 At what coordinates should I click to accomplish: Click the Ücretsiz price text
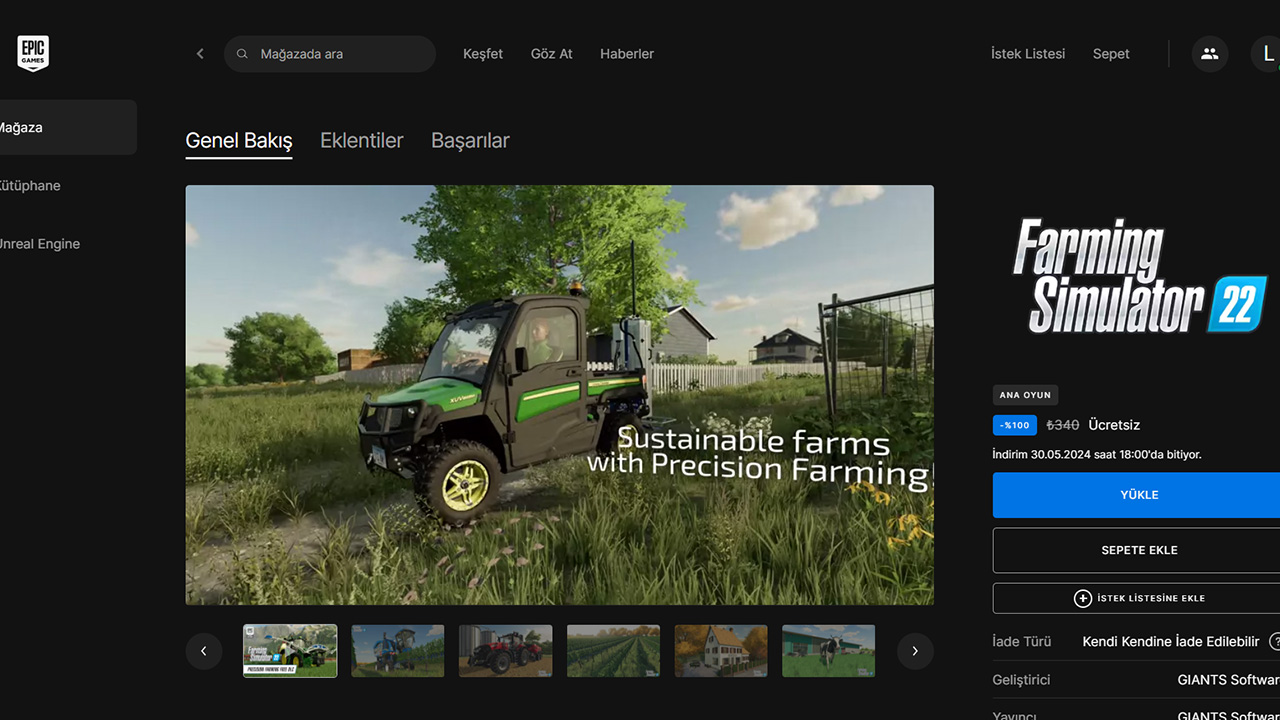tap(1114, 425)
